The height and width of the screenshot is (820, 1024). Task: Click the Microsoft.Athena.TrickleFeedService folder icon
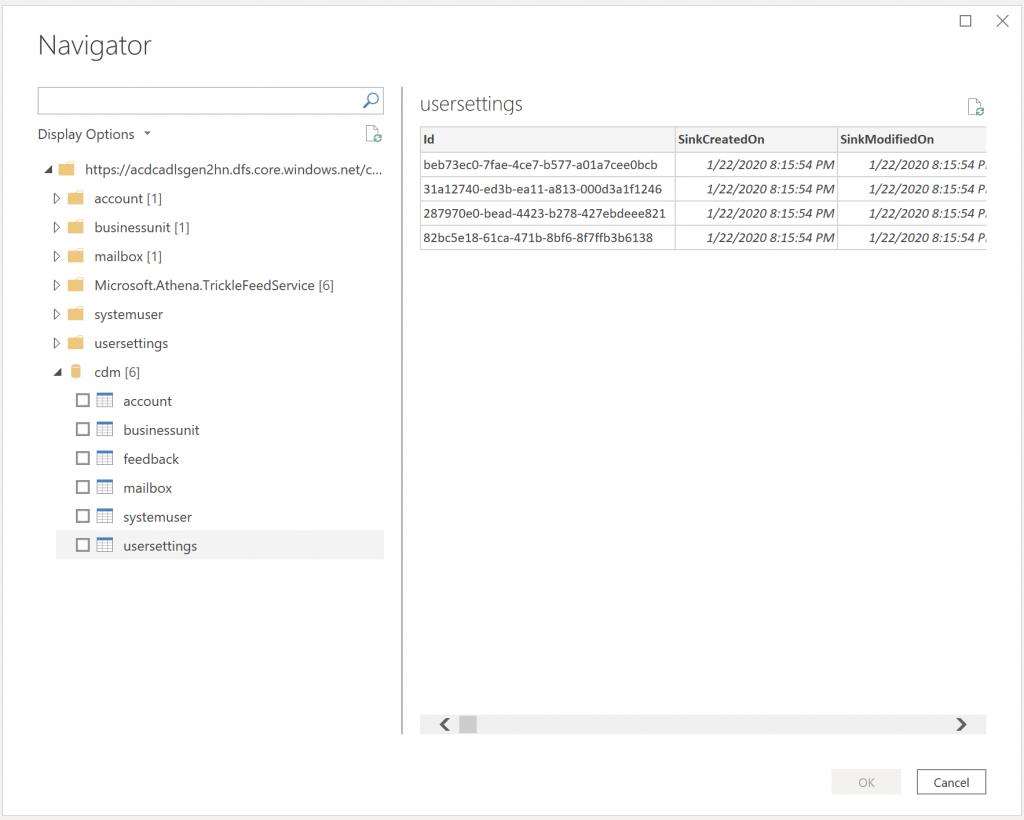tap(76, 285)
